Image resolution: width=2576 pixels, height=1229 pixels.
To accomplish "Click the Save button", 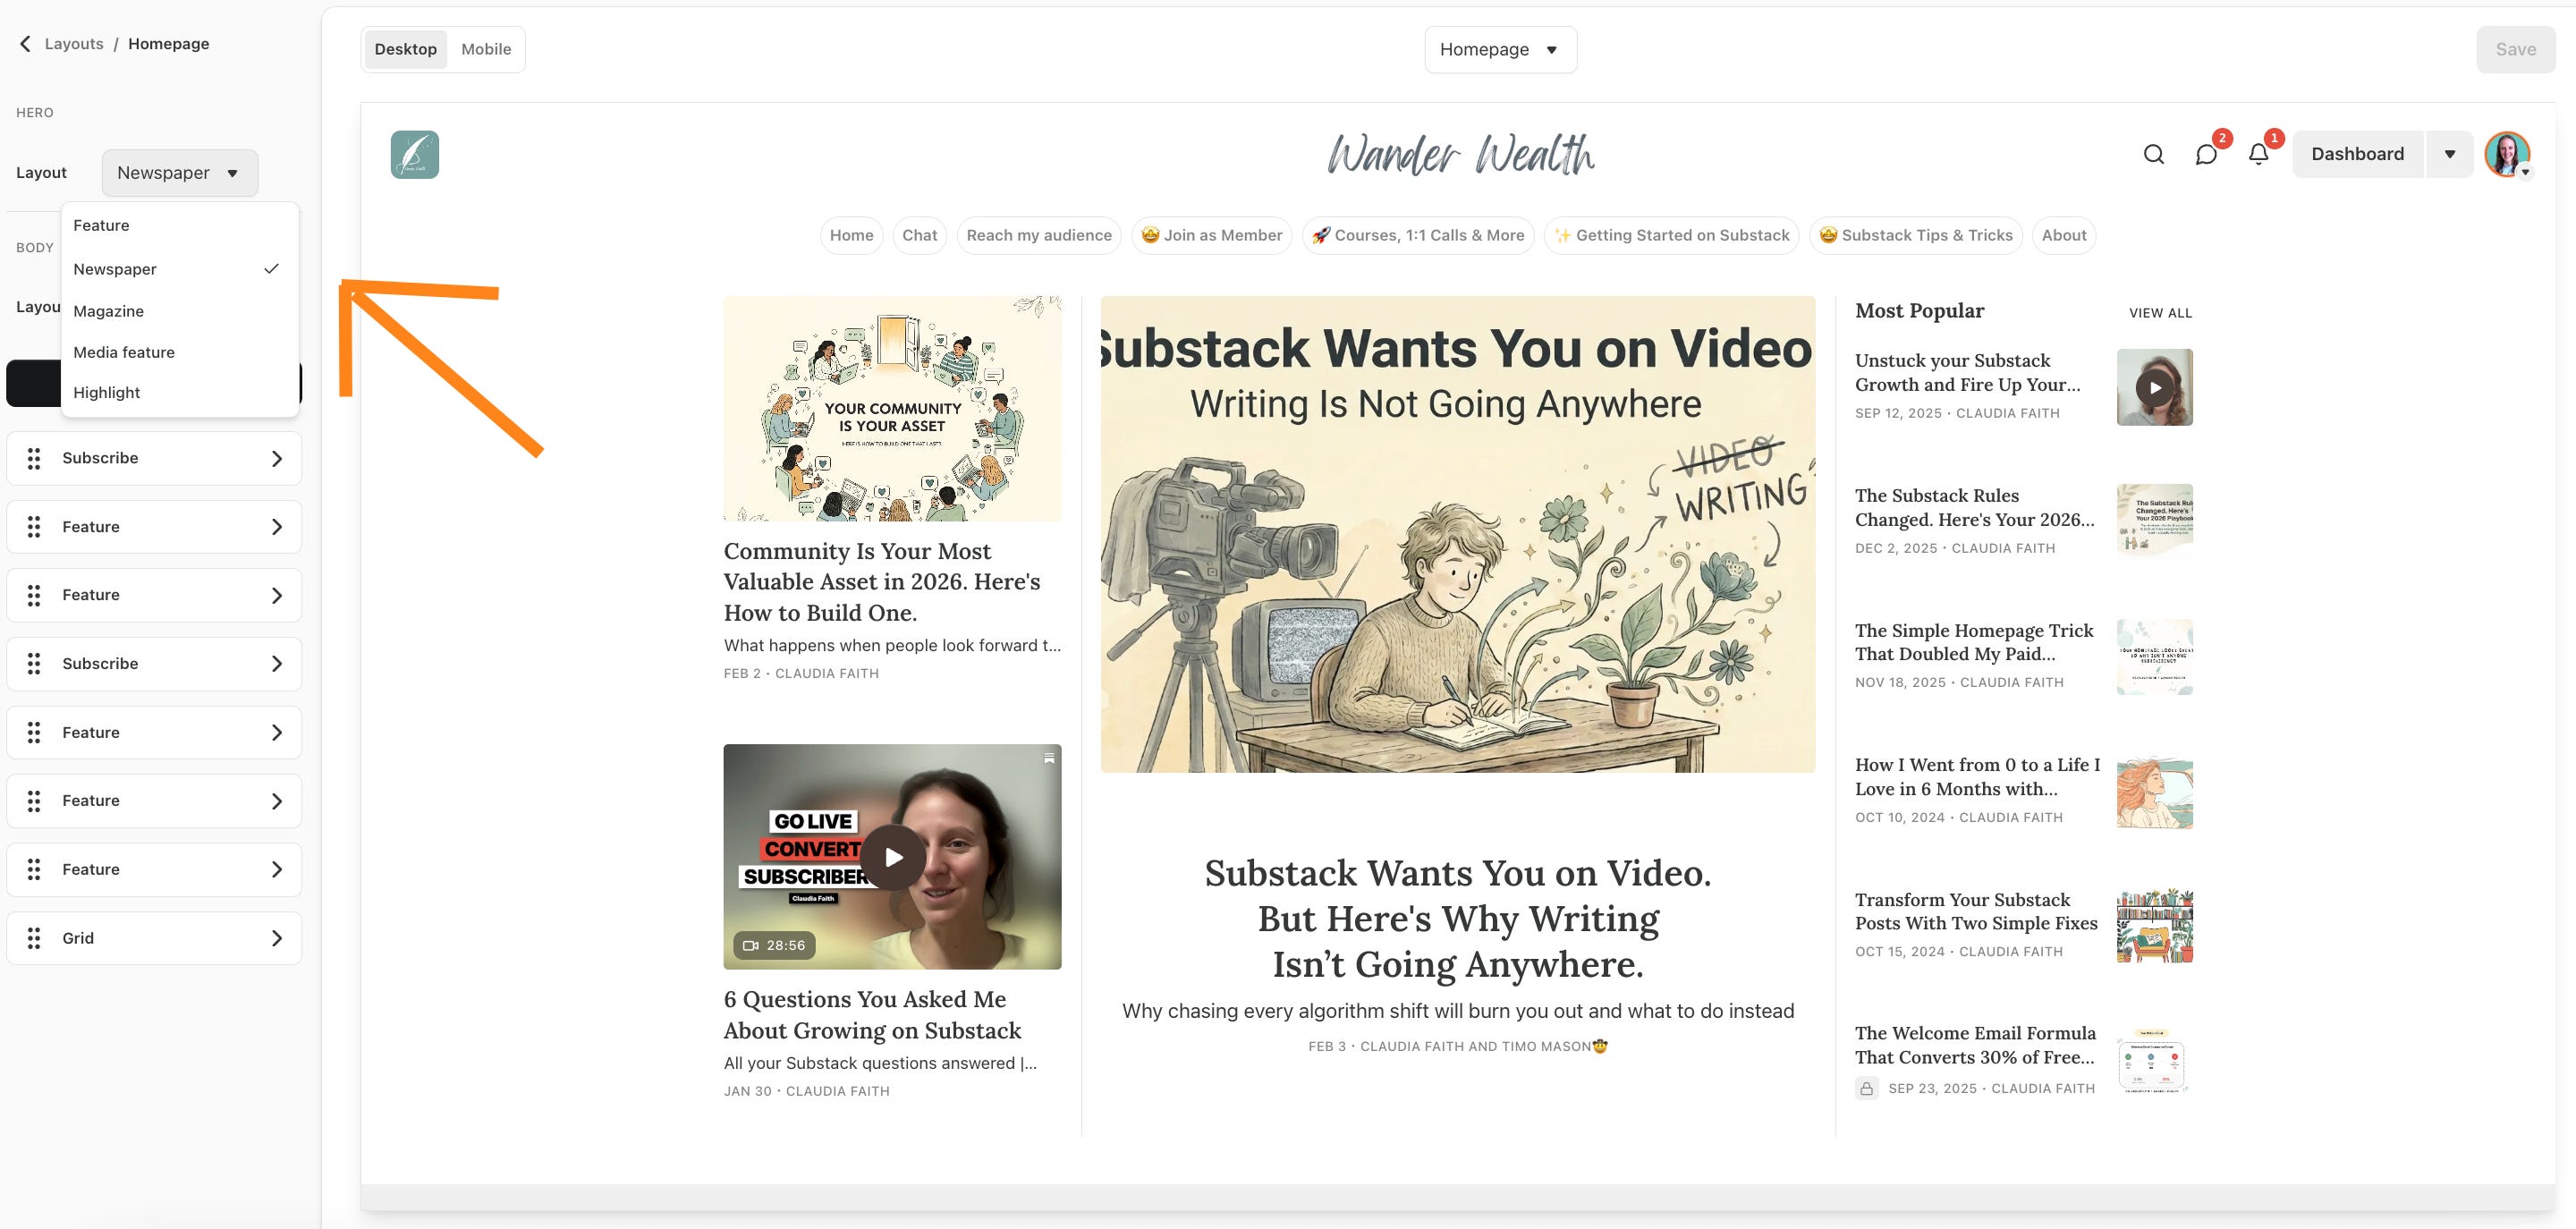I will [x=2515, y=49].
